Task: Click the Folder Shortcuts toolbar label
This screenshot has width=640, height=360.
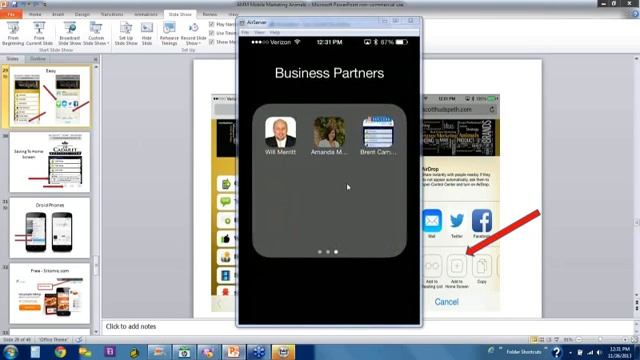Action: 524,352
